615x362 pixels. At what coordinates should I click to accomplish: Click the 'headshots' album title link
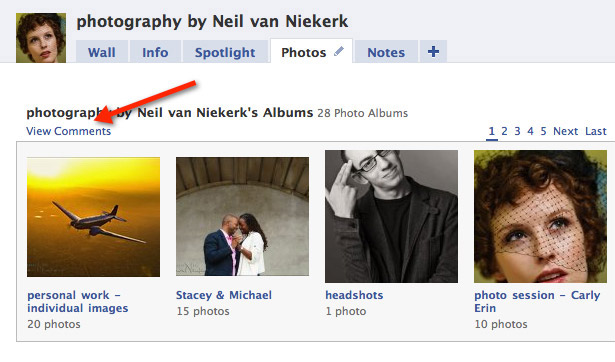[354, 295]
